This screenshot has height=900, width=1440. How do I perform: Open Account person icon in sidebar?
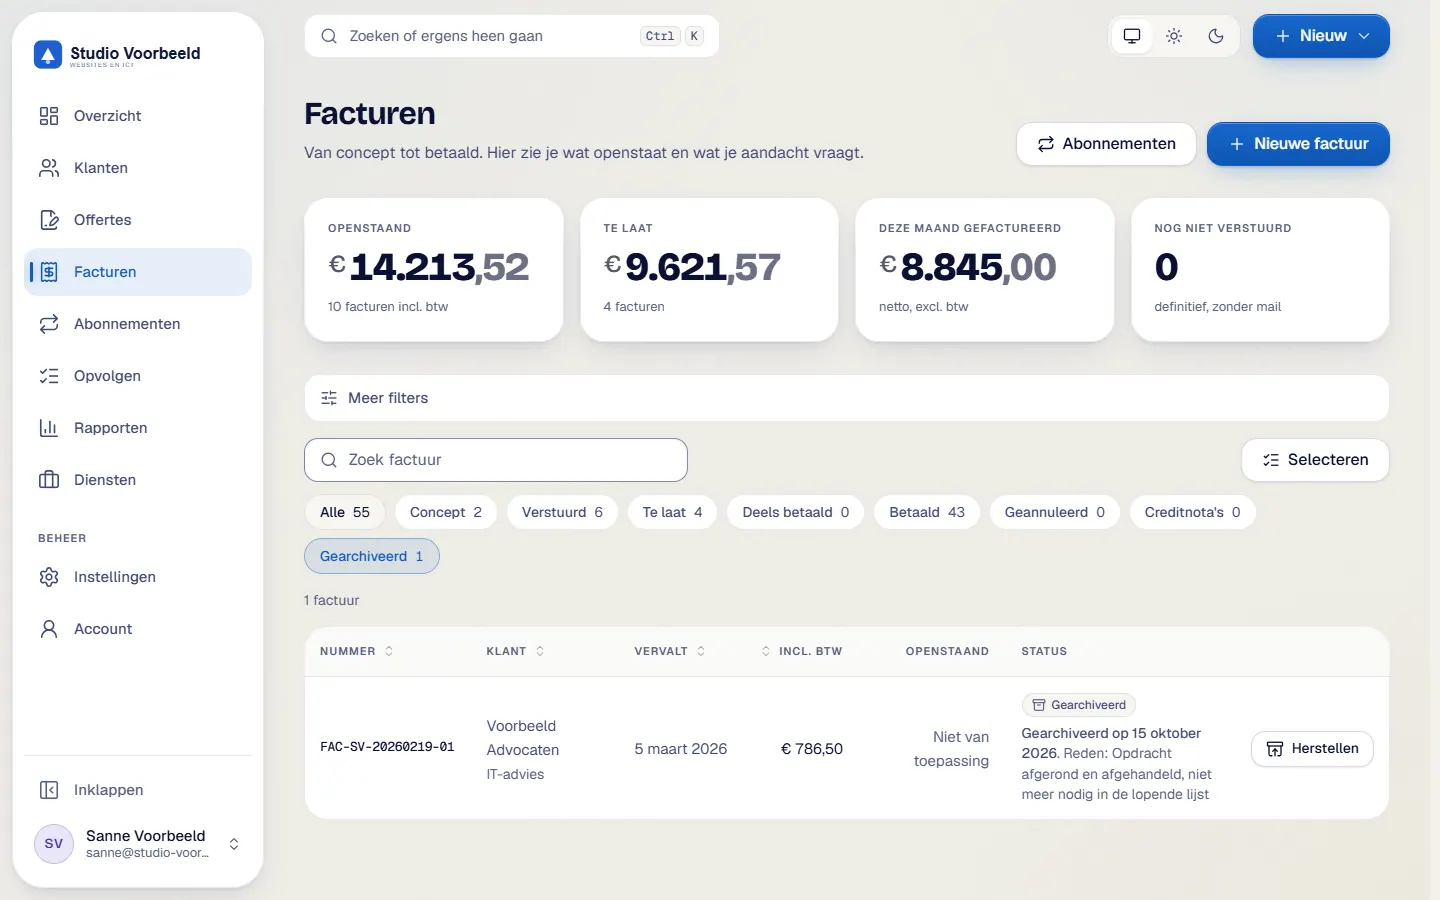click(49, 629)
